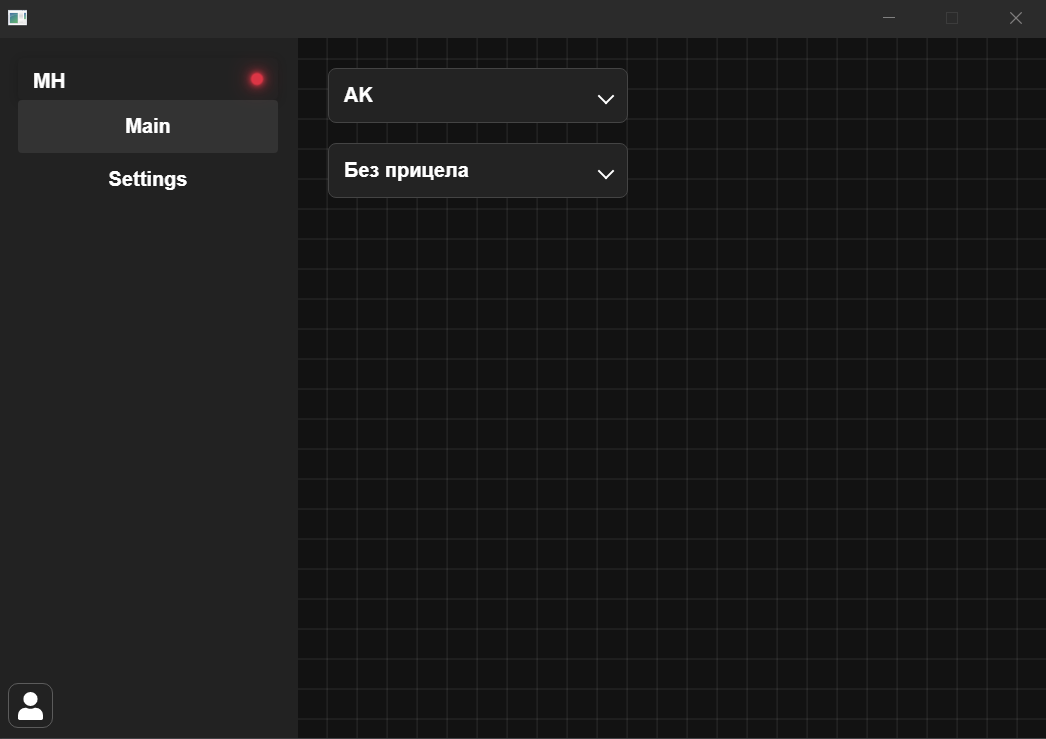Click the red status indicator dot
1046x739 pixels.
point(257,79)
